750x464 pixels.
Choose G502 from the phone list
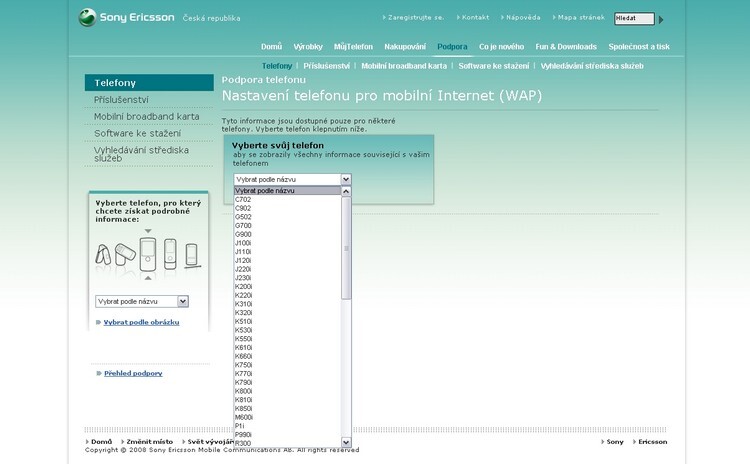287,217
